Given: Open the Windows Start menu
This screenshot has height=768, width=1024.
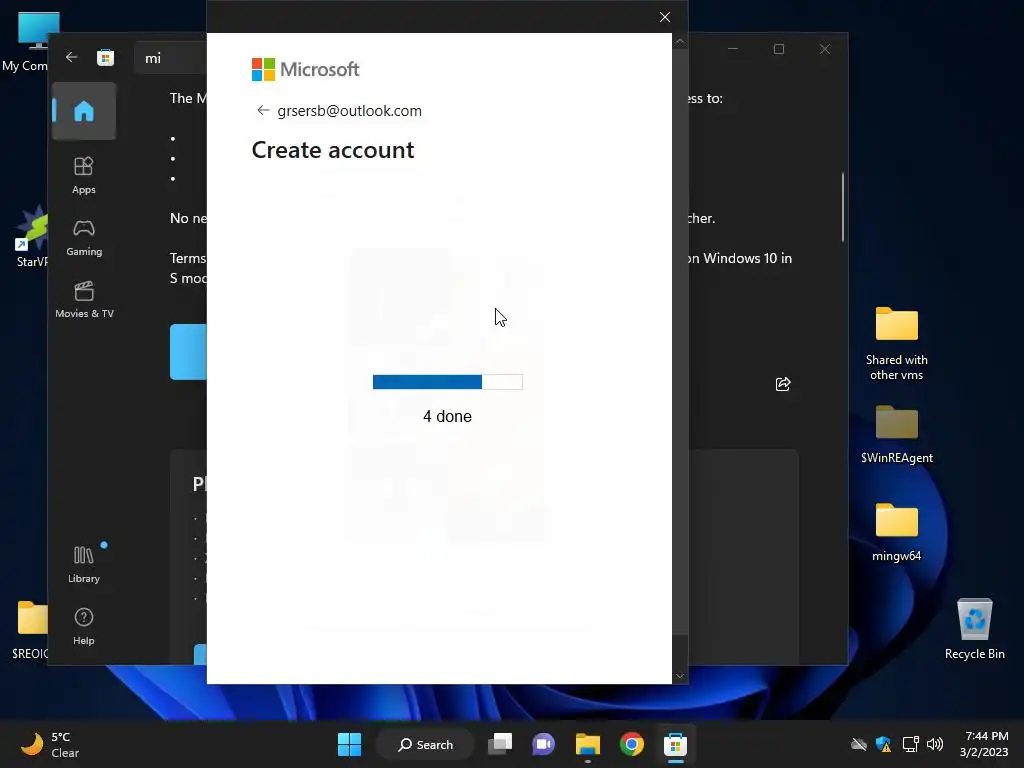Looking at the screenshot, I should click(x=349, y=744).
